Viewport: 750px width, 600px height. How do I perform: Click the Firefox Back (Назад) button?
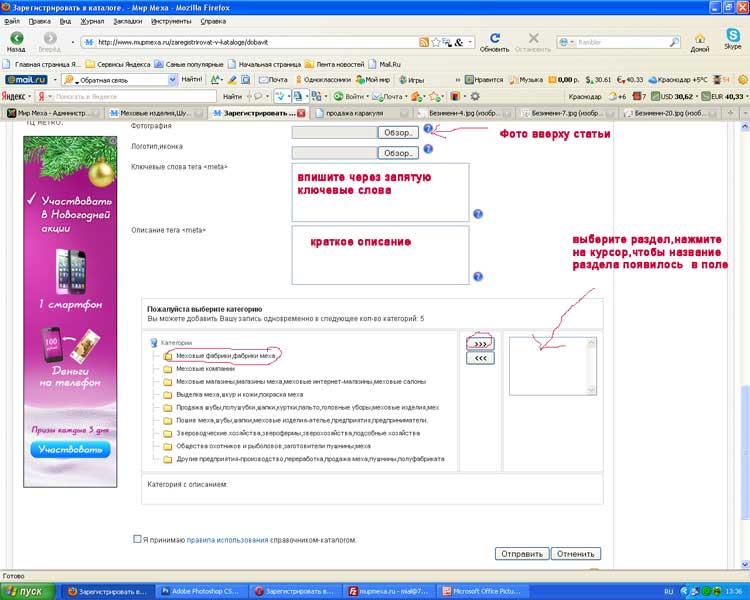(x=17, y=40)
